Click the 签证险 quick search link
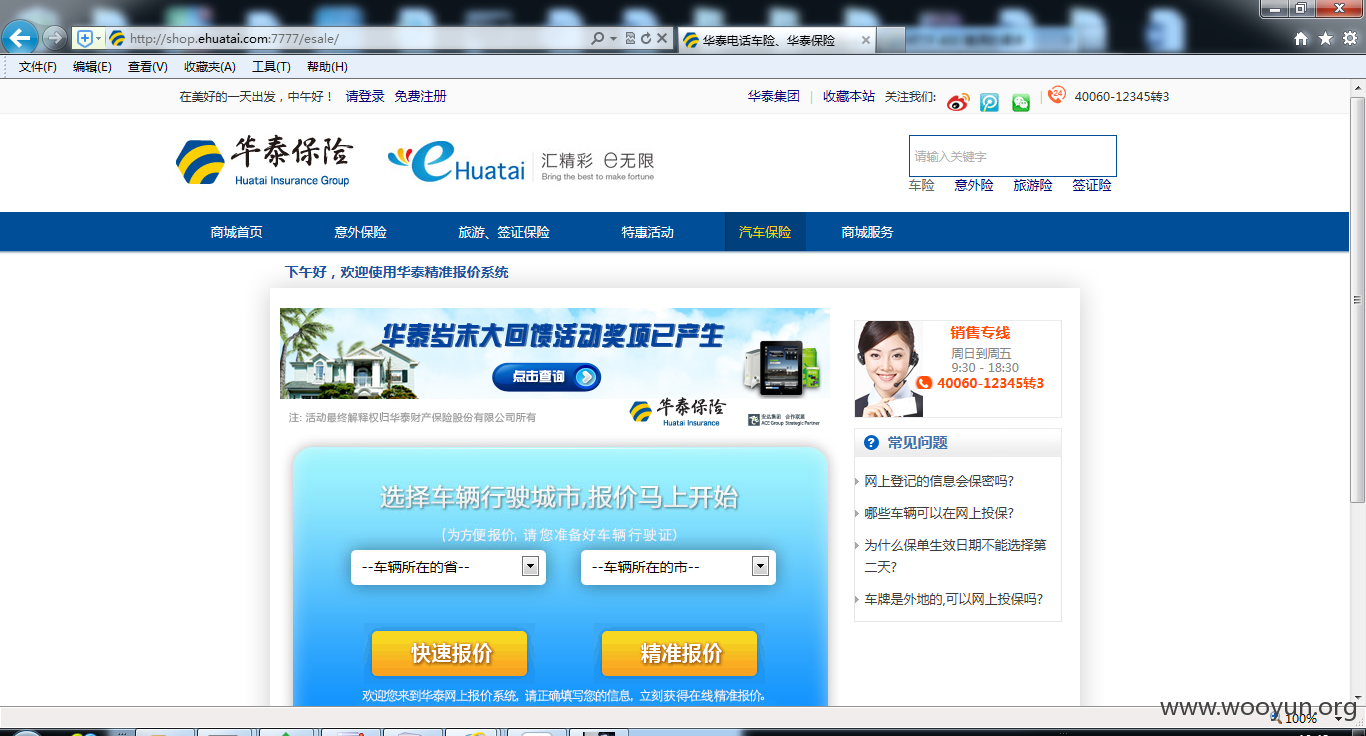 1092,185
